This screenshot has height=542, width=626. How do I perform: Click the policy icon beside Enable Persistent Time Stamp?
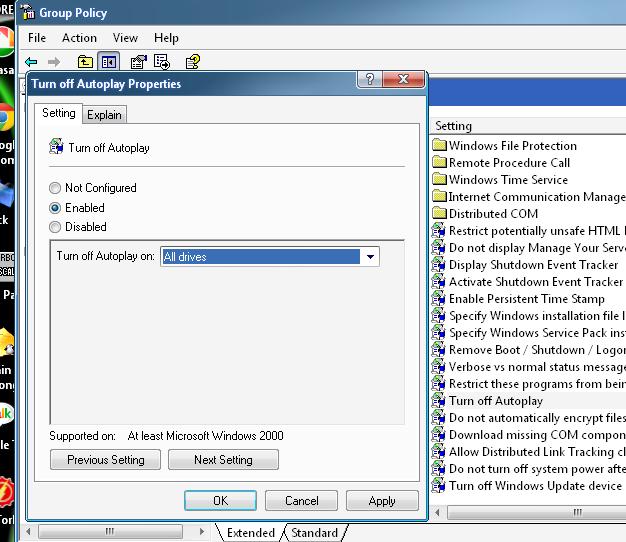click(x=438, y=298)
